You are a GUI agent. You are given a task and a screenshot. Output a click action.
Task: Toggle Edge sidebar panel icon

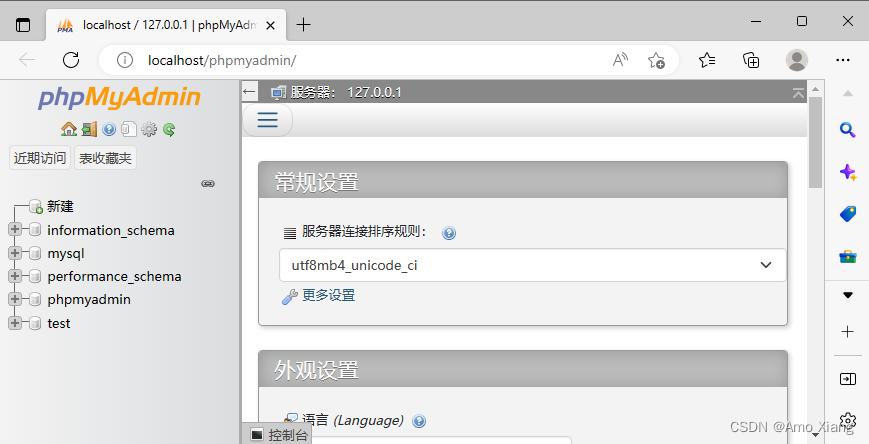coord(847,379)
